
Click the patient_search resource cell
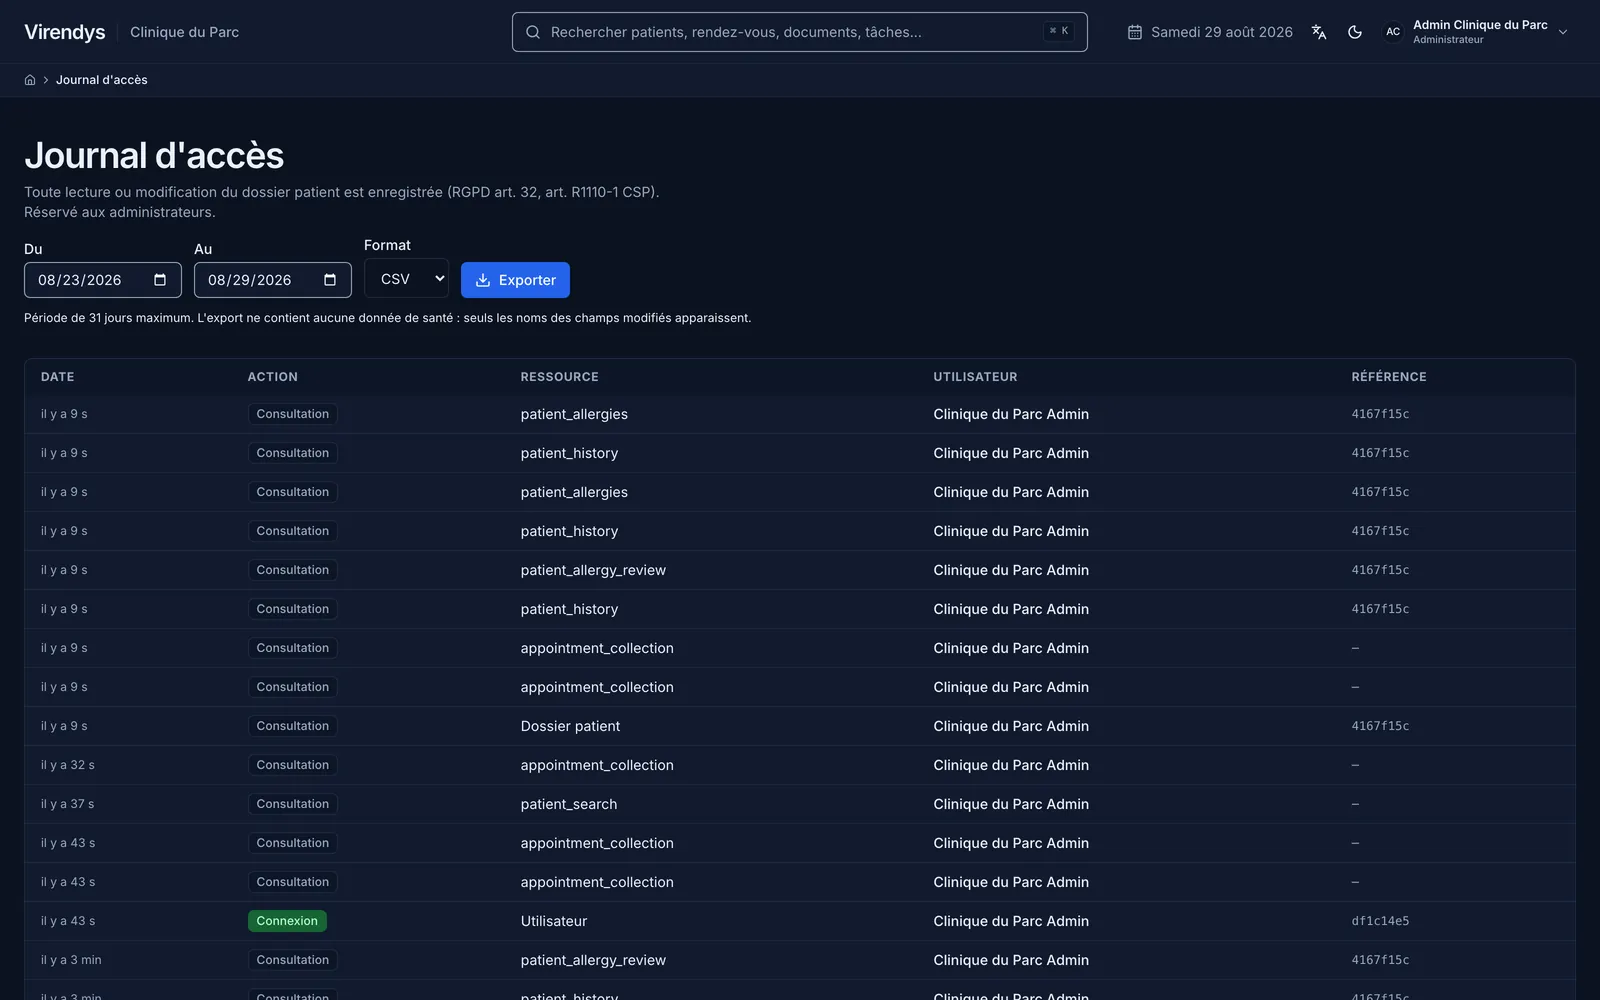569,804
